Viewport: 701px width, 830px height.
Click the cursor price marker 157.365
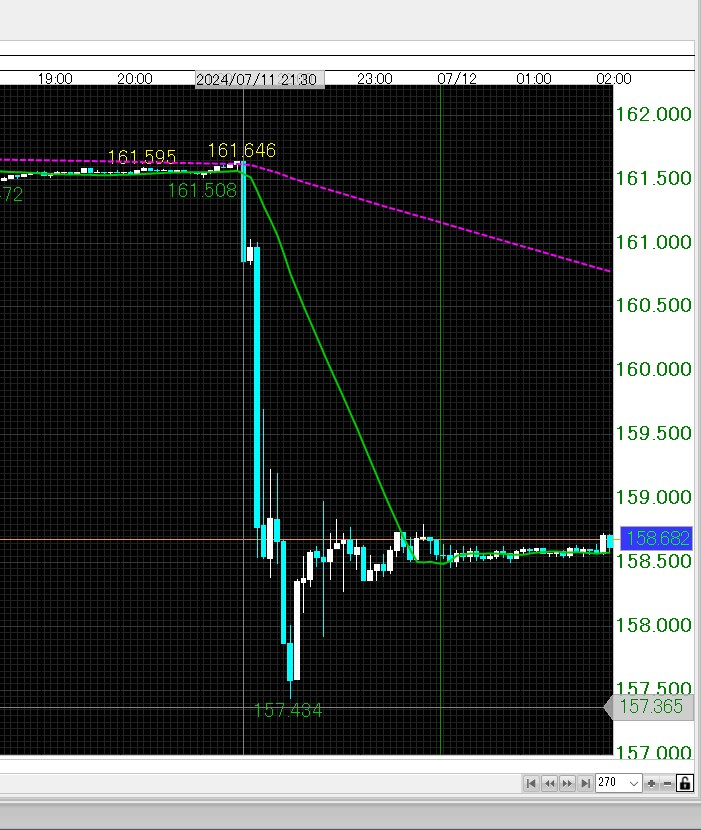pyautogui.click(x=651, y=707)
